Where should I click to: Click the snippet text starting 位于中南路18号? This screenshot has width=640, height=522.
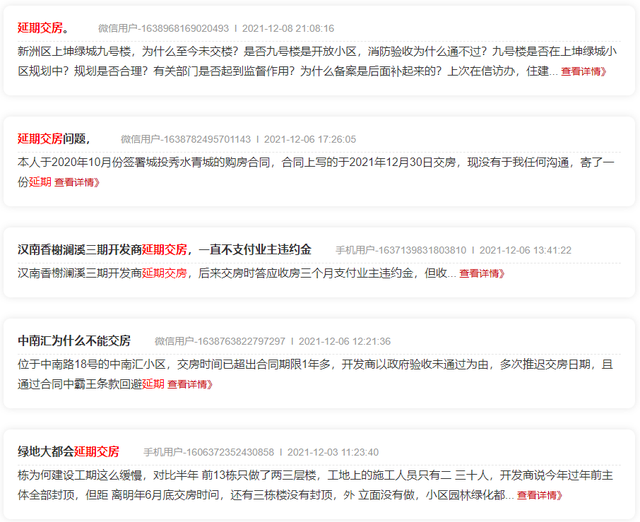tap(300, 365)
